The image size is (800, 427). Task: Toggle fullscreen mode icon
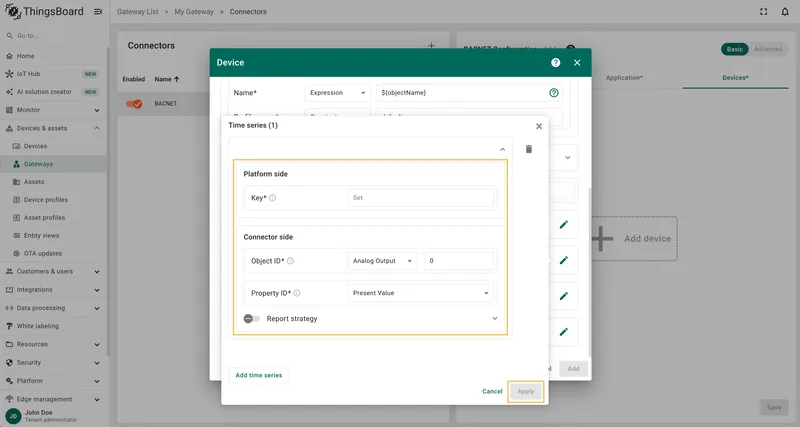click(763, 12)
